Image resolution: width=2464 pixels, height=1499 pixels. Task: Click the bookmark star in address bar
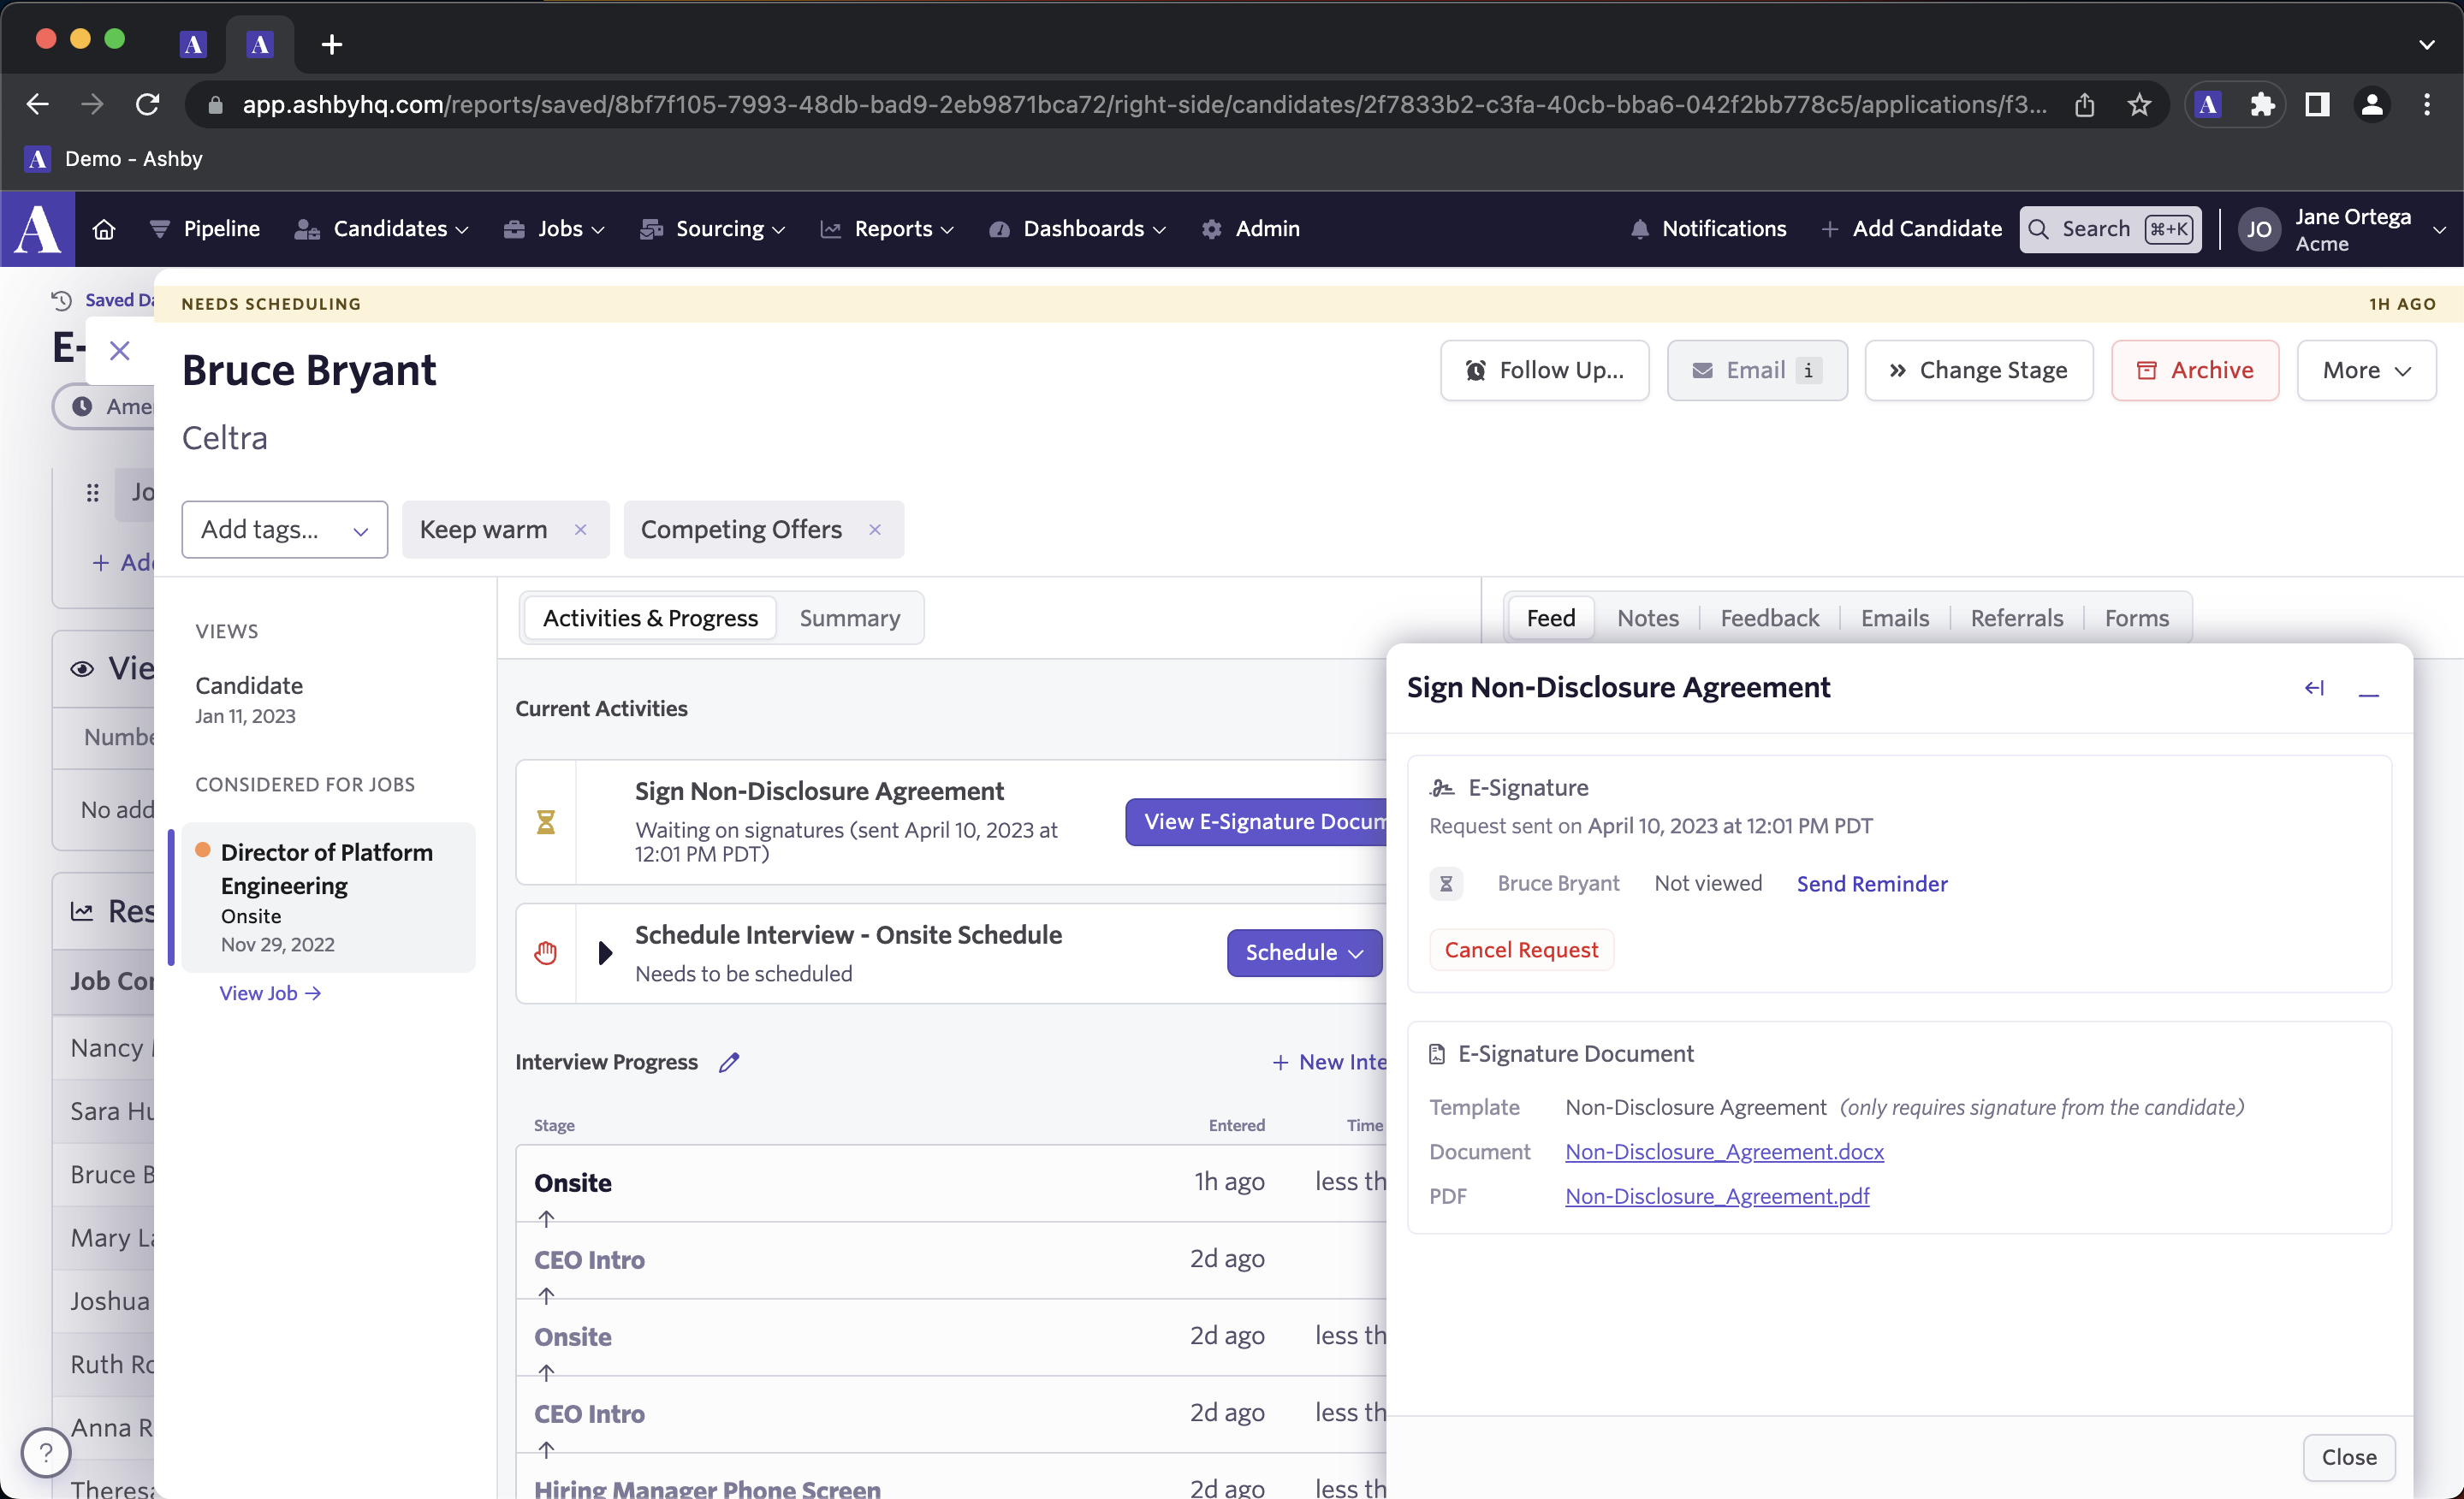(x=2139, y=104)
